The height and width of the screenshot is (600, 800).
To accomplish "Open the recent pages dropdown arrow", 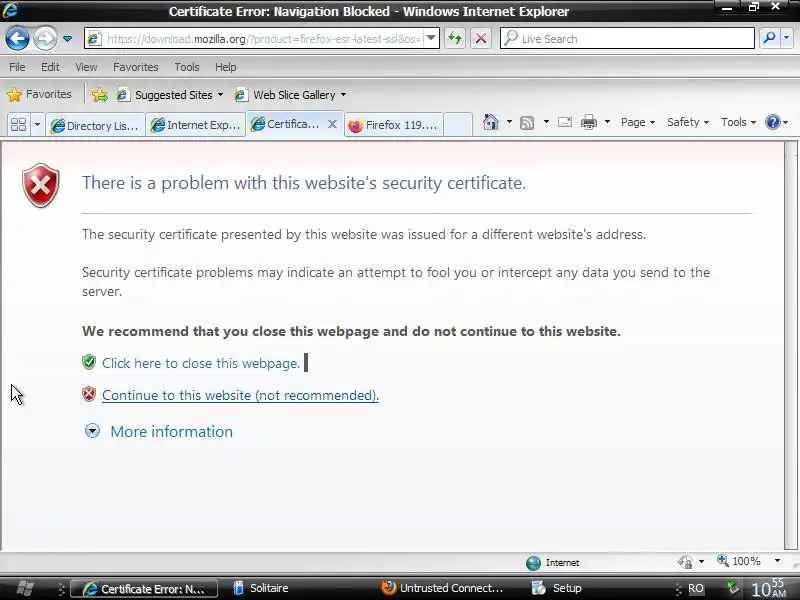I will [x=67, y=39].
